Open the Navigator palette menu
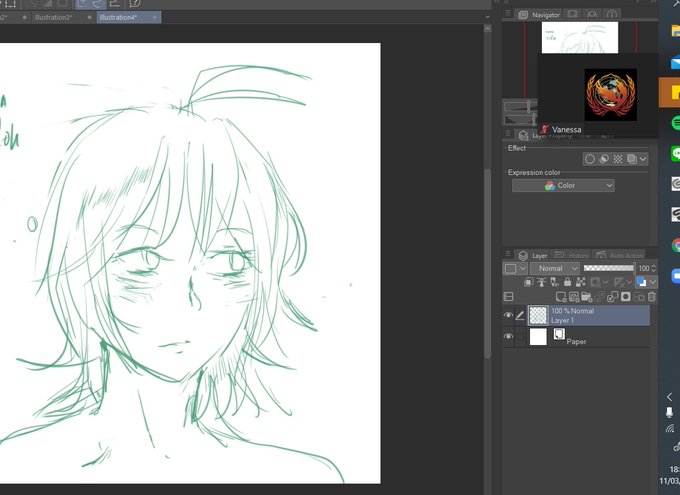Screen dimensions: 680x495 click(x=508, y=13)
